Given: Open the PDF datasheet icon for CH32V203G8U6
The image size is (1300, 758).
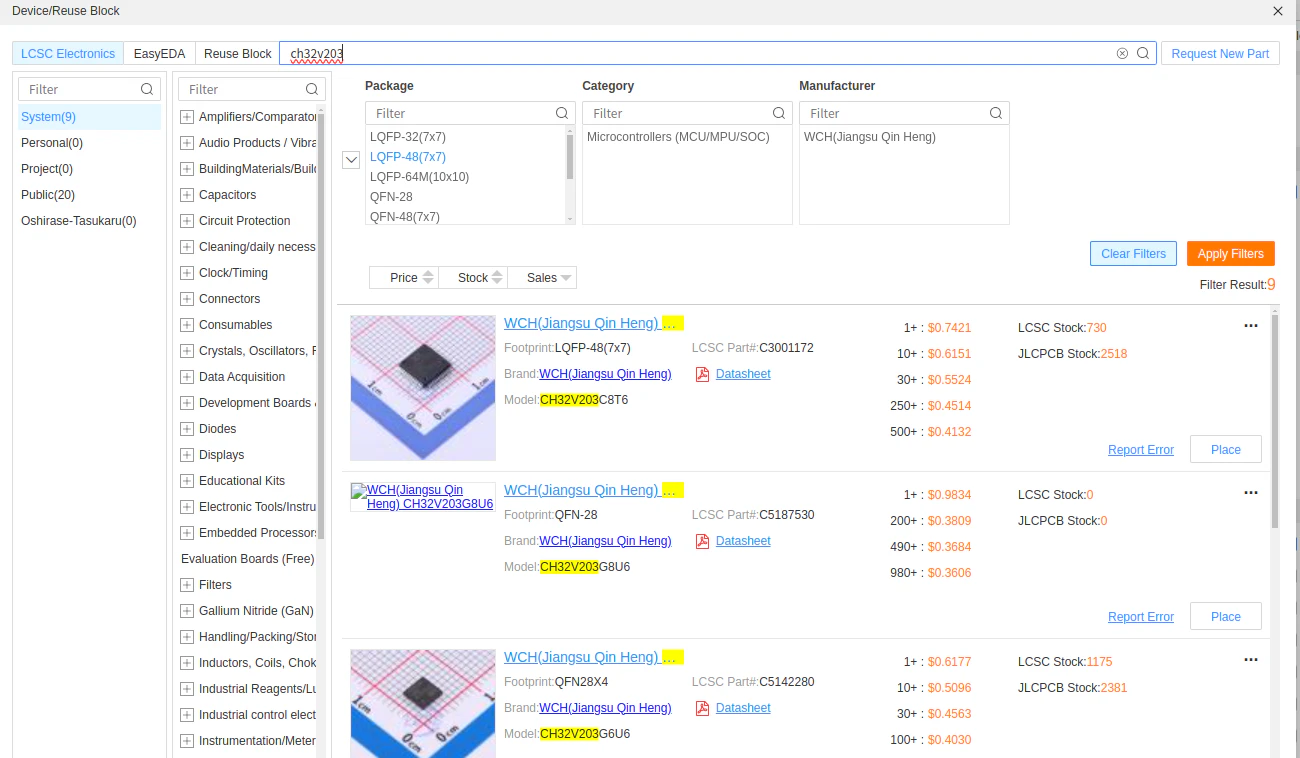Looking at the screenshot, I should 702,541.
